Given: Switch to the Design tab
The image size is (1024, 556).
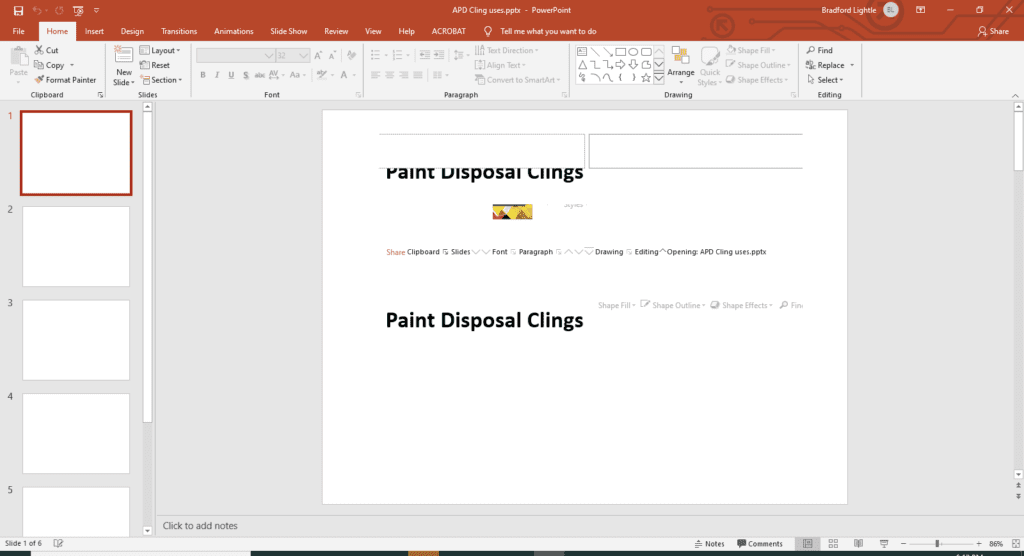Looking at the screenshot, I should 132,31.
